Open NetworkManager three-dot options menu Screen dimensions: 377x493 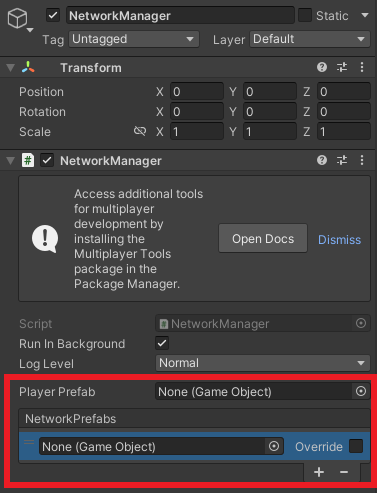362,160
